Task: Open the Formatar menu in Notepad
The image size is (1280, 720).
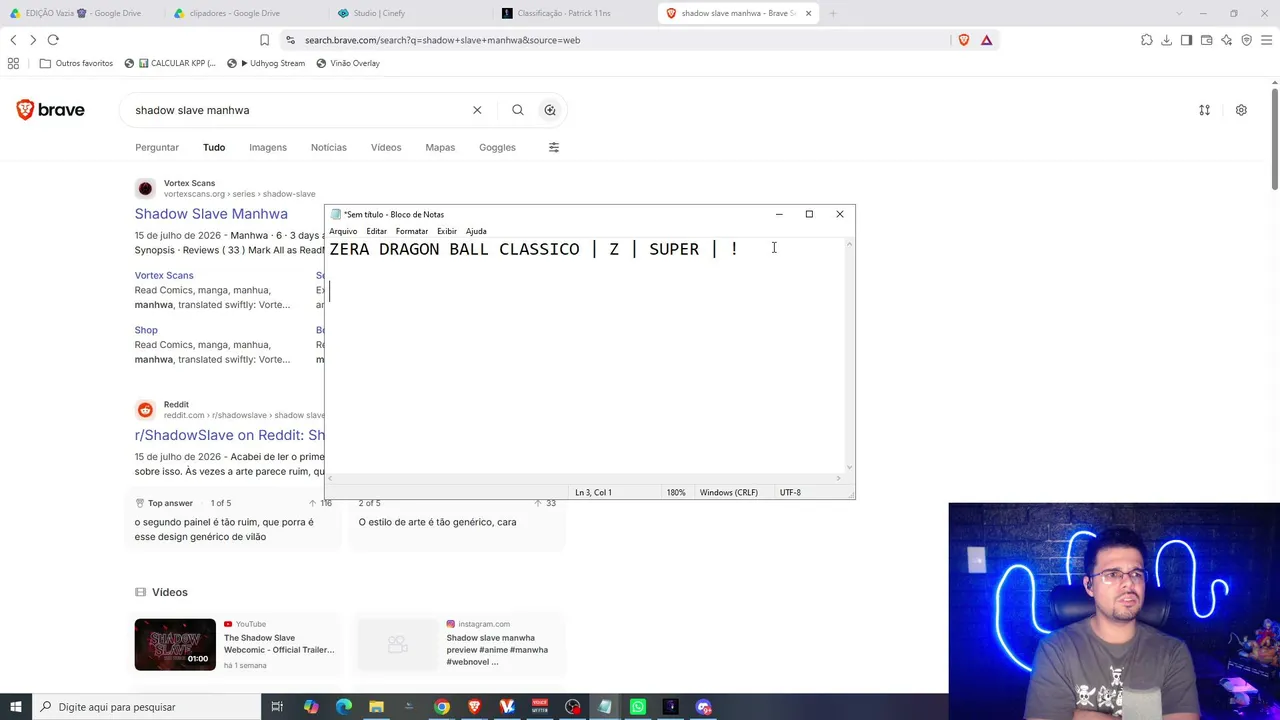Action: coord(412,231)
